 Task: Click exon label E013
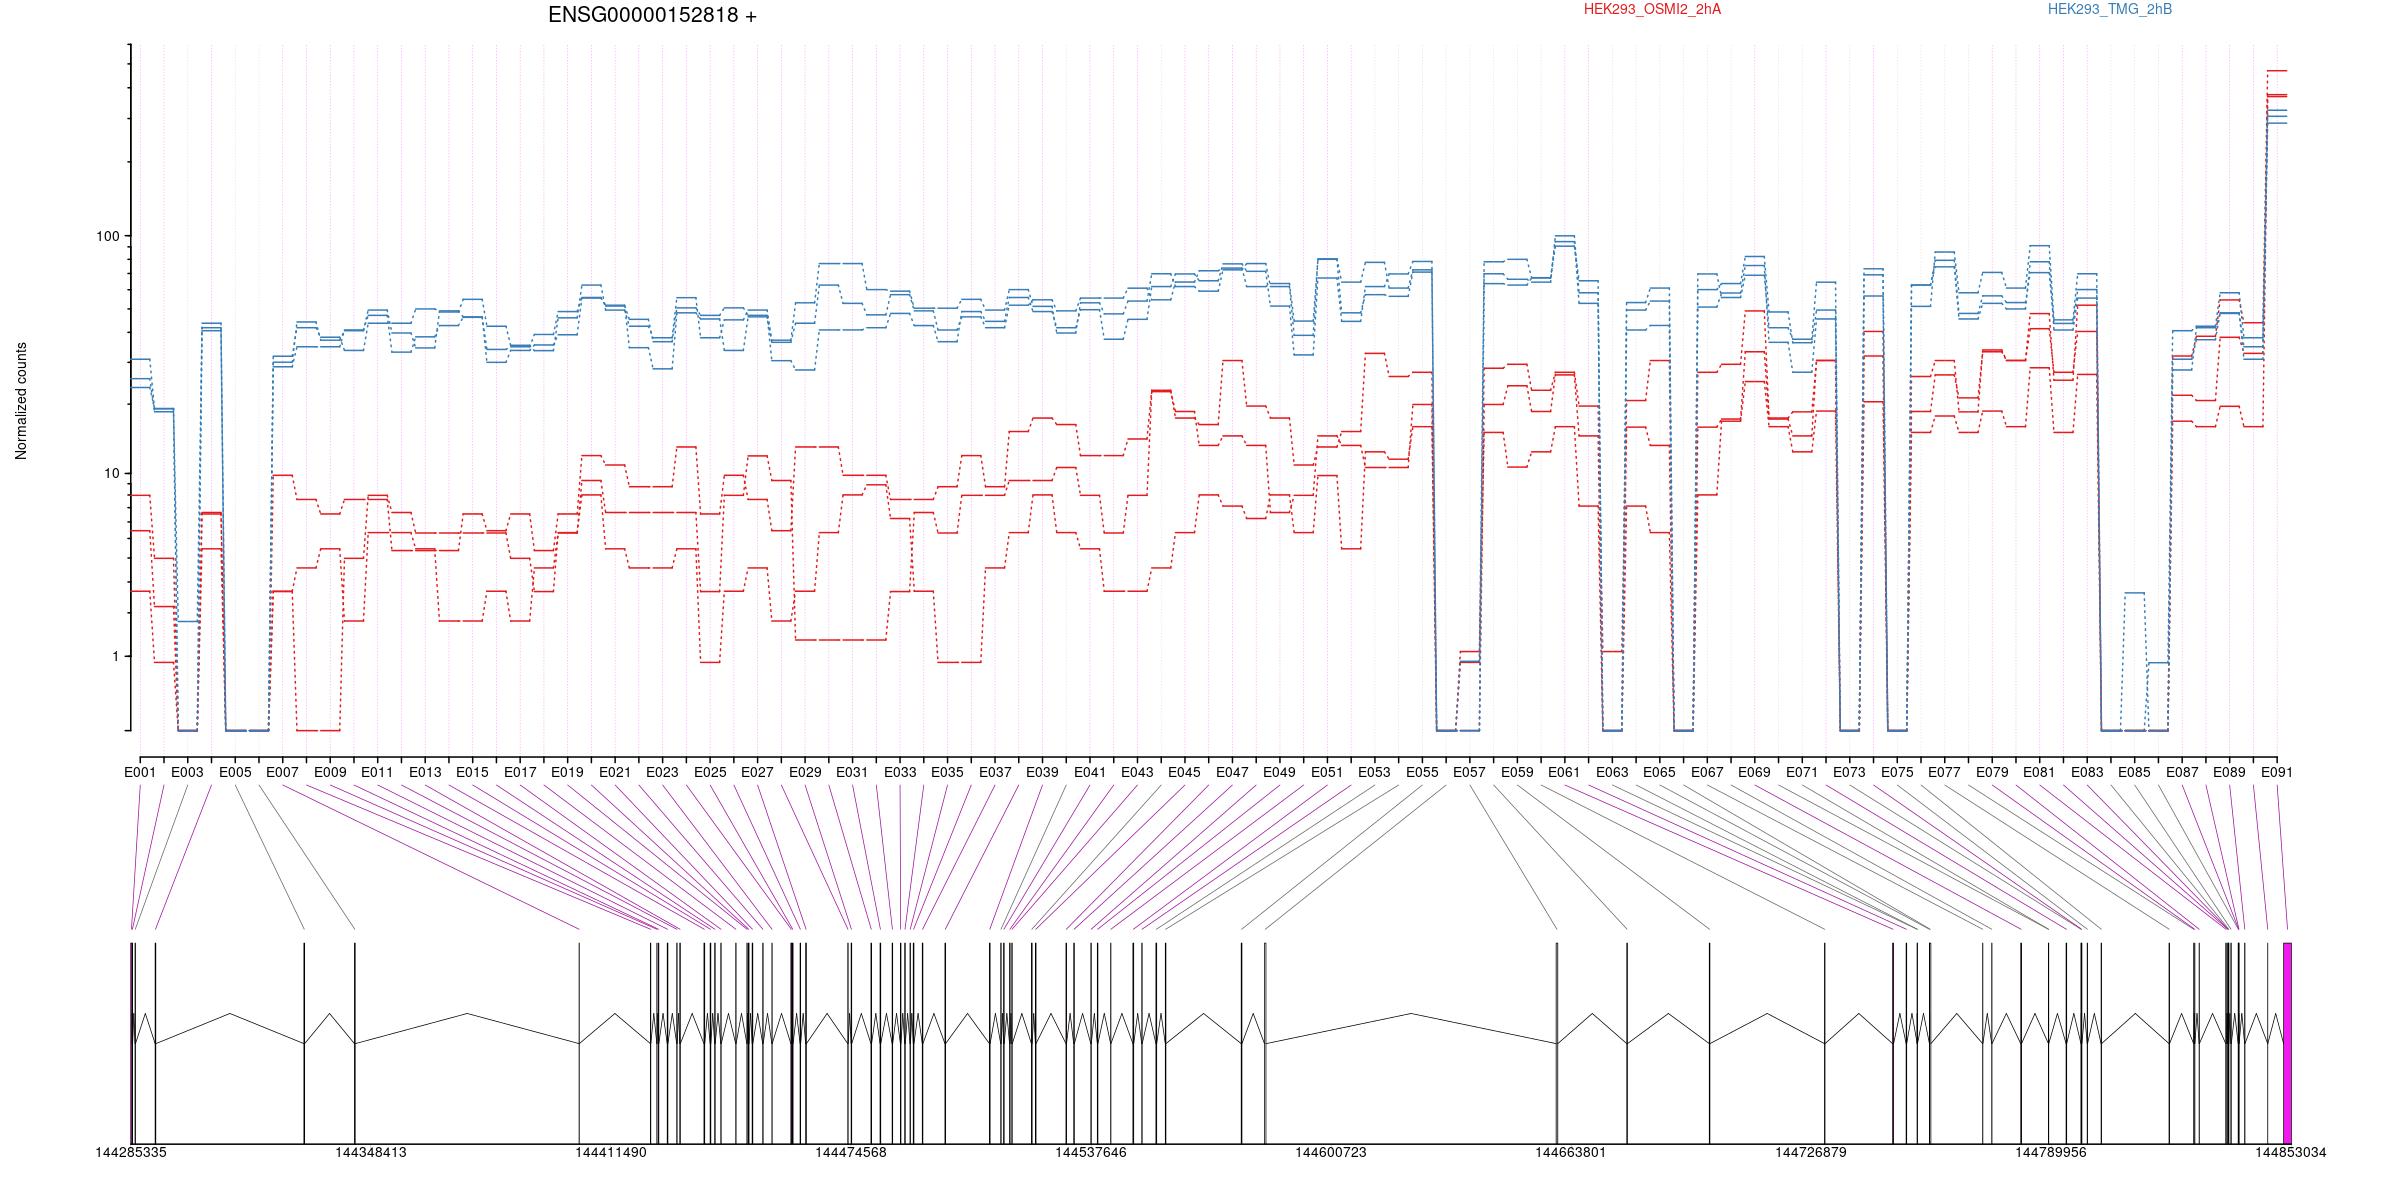tap(425, 772)
